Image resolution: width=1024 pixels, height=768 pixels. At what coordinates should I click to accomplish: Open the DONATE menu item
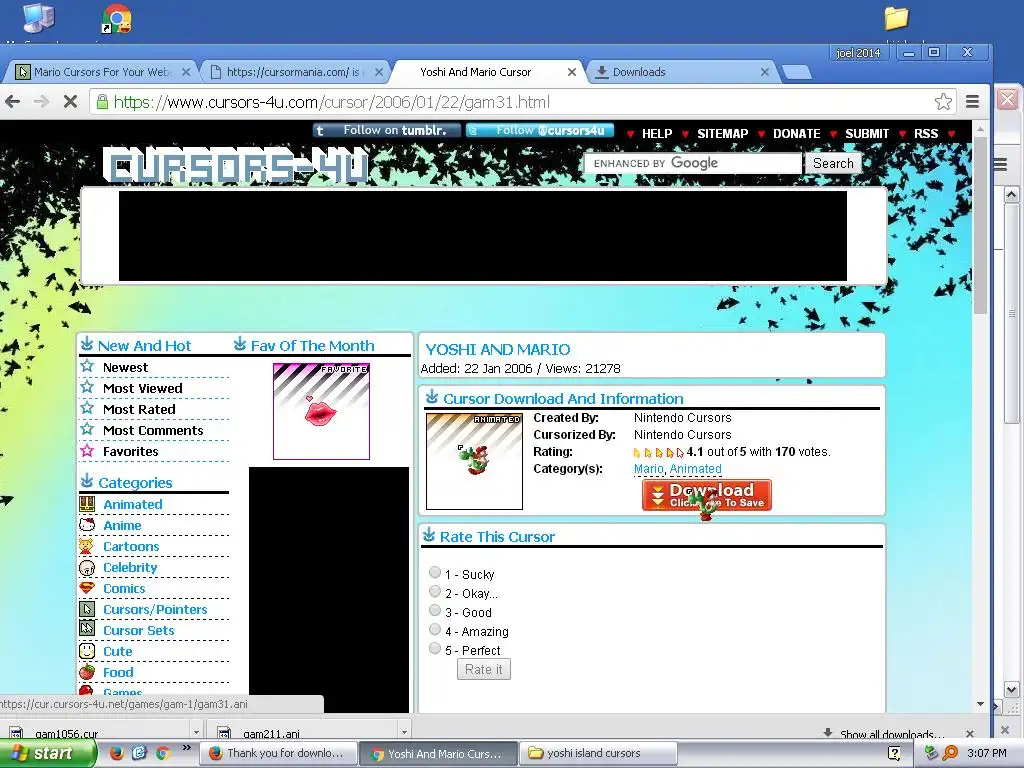tap(796, 133)
